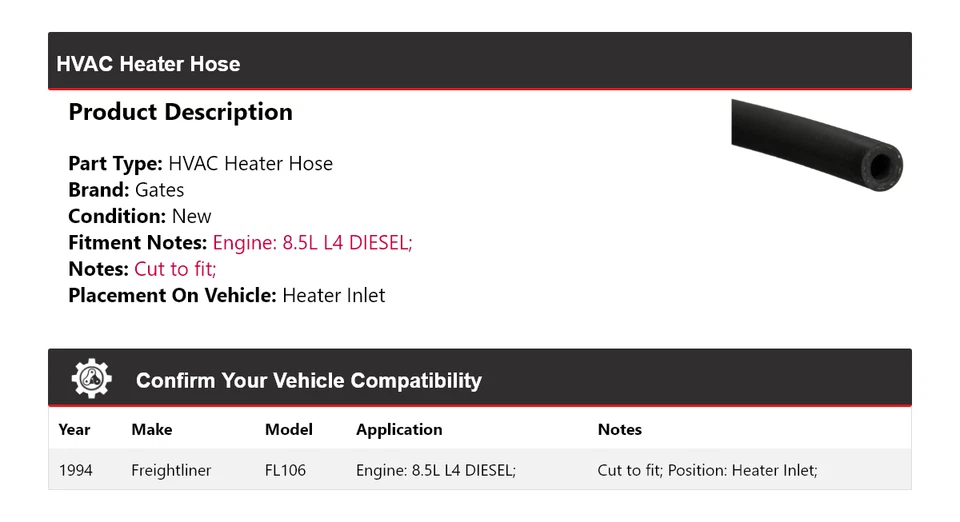Click the Brand: Gates line
The width and height of the screenshot is (960, 522).
[126, 190]
